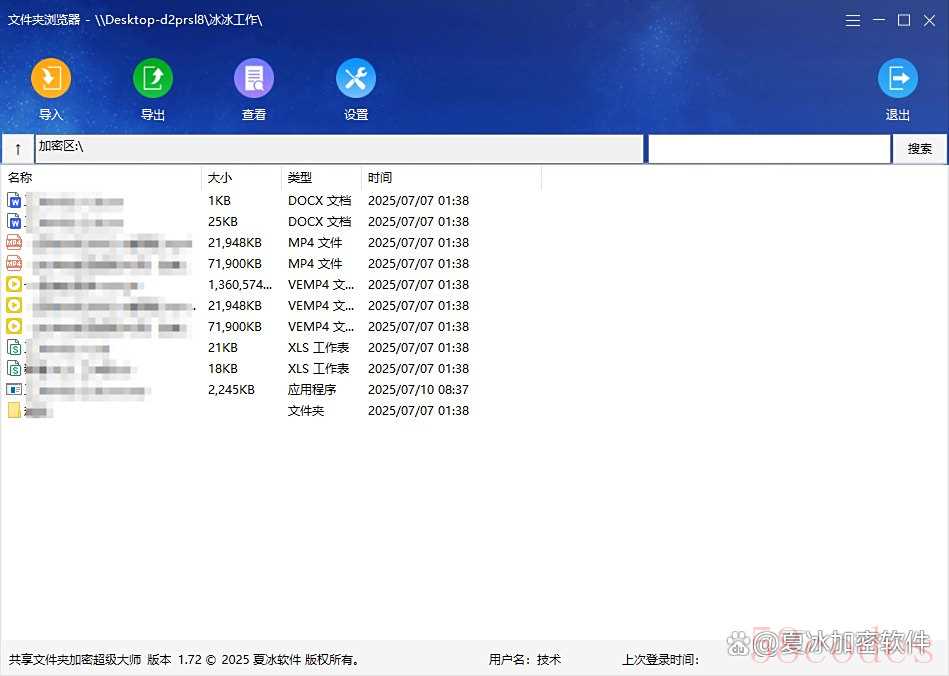Select the VEMP4 icon of the 1,360,574 KB file
Image resolution: width=949 pixels, height=676 pixels.
point(14,284)
